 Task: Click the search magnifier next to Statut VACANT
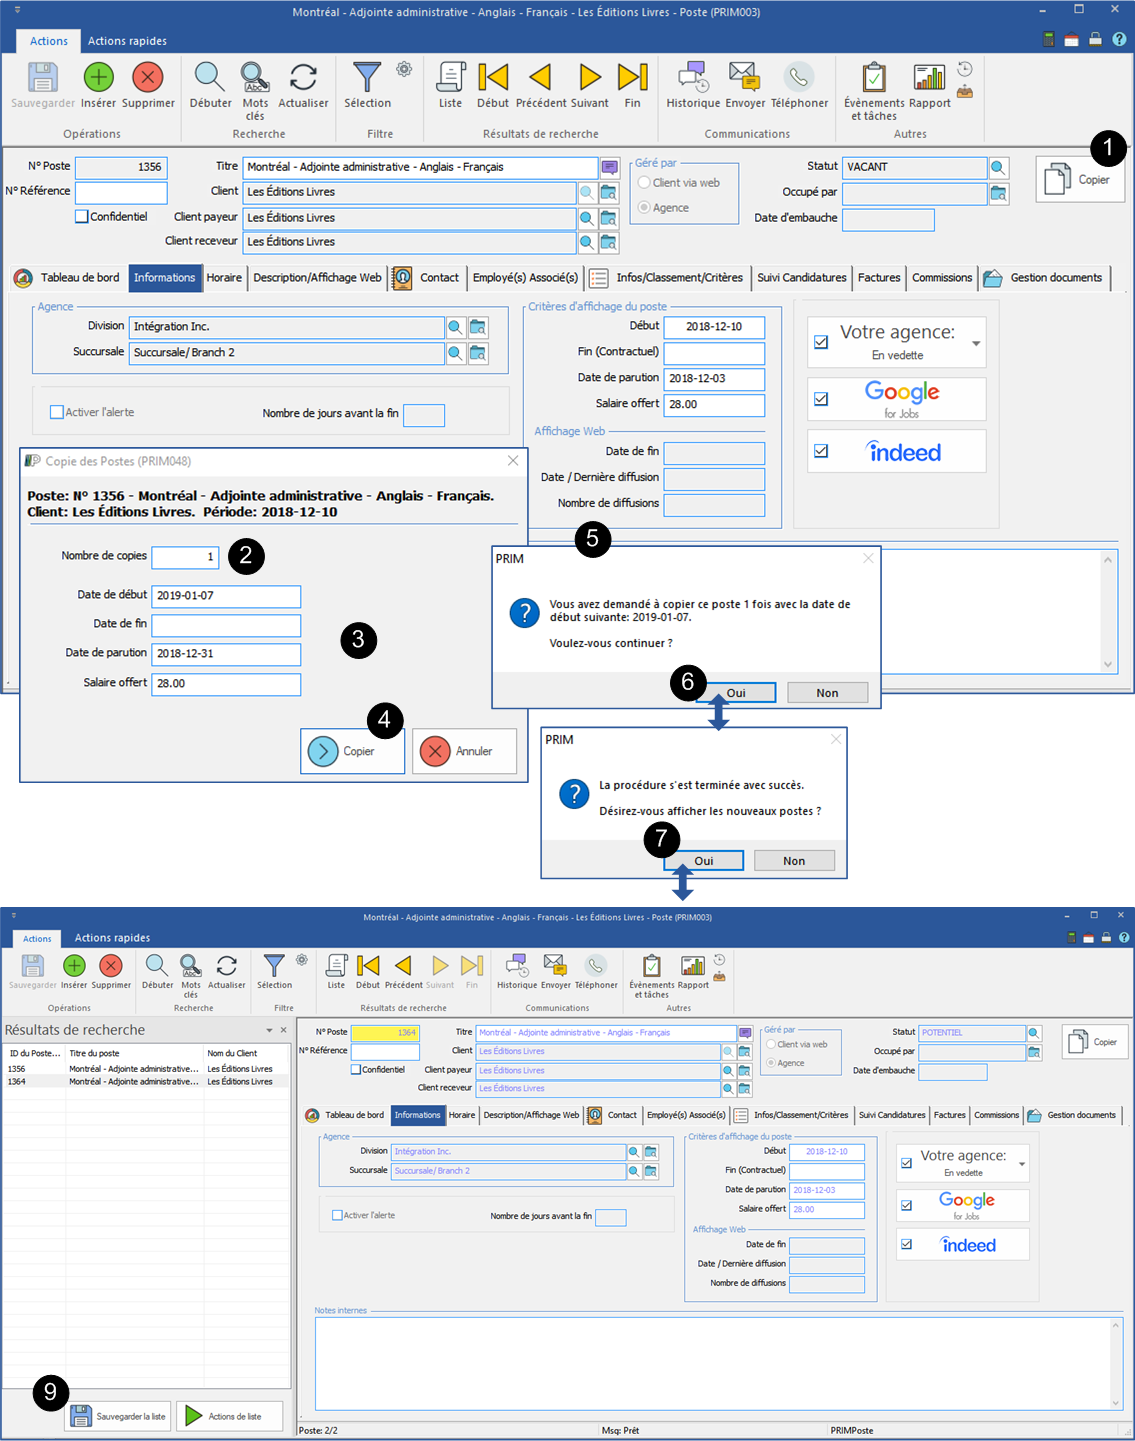click(998, 167)
